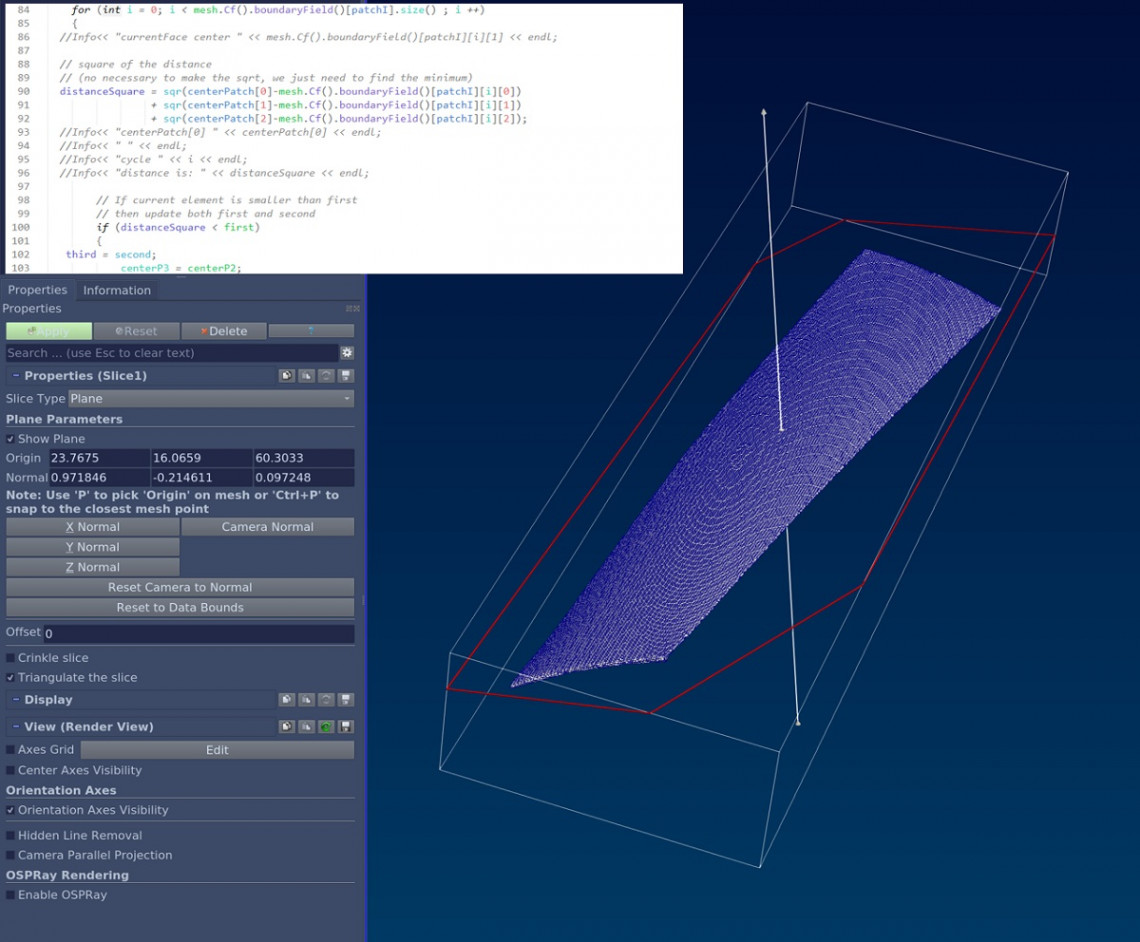Float the Properties panel with the dock icon
This screenshot has width=1140, height=942.
click(349, 309)
